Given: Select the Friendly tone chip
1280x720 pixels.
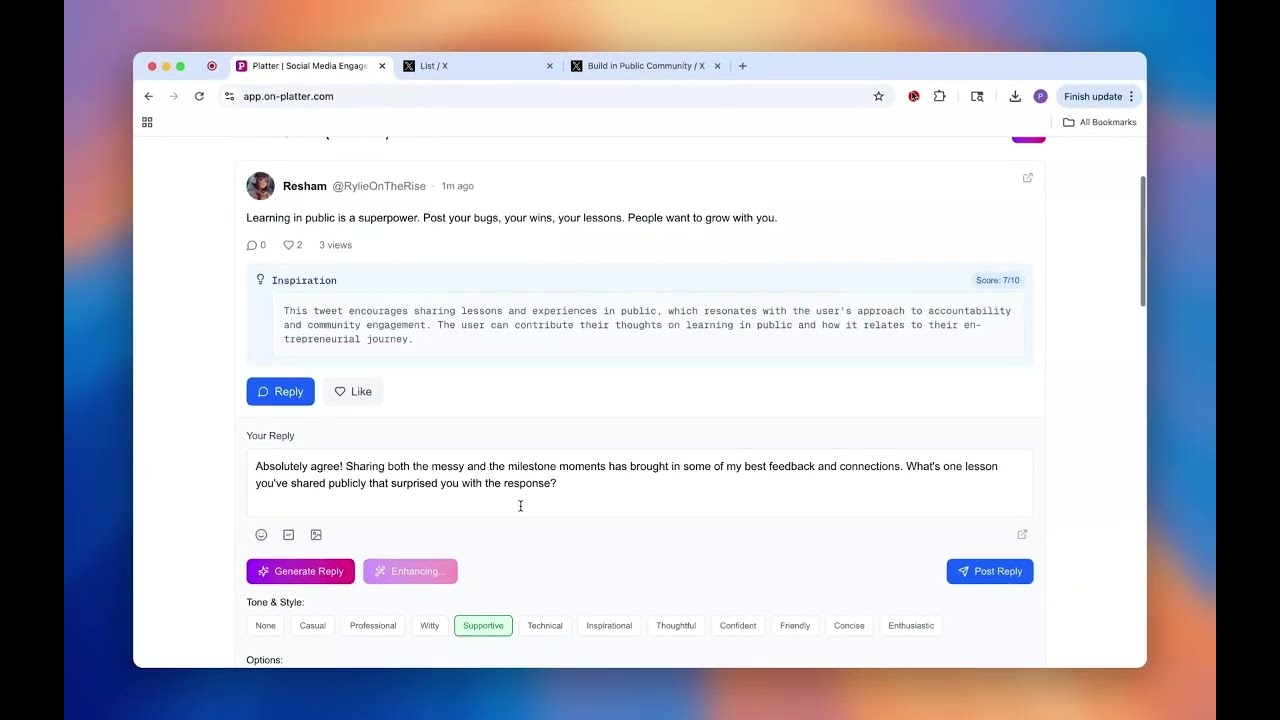Looking at the screenshot, I should 795,626.
